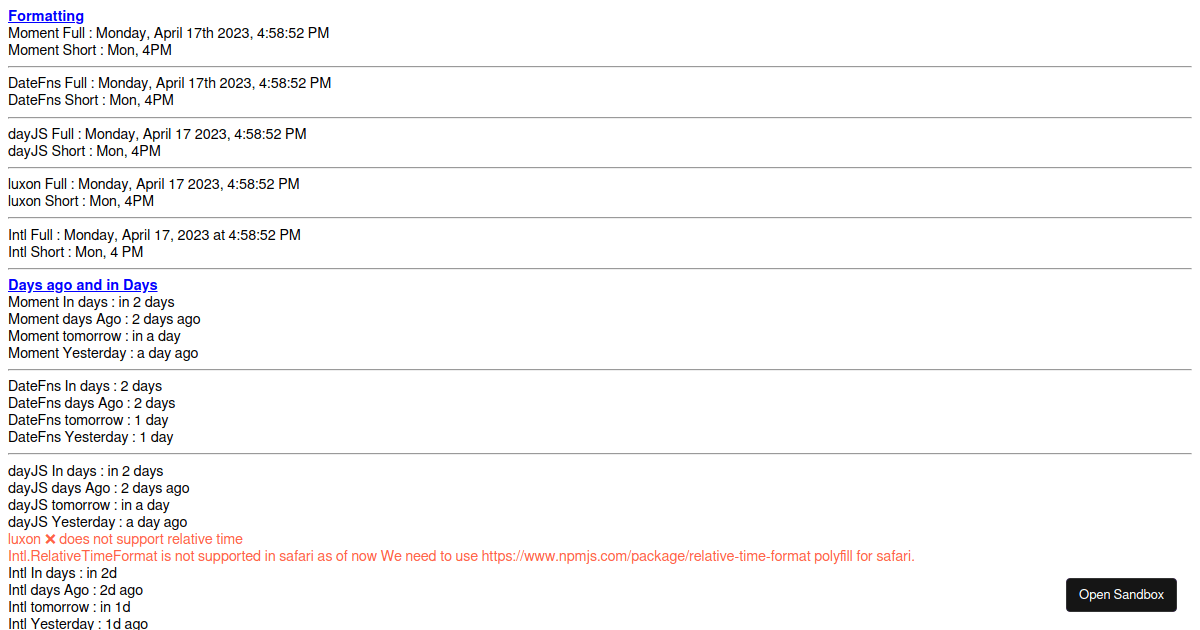The width and height of the screenshot is (1200, 630).
Task: Select the Moment Yesterday line
Action: click(103, 352)
